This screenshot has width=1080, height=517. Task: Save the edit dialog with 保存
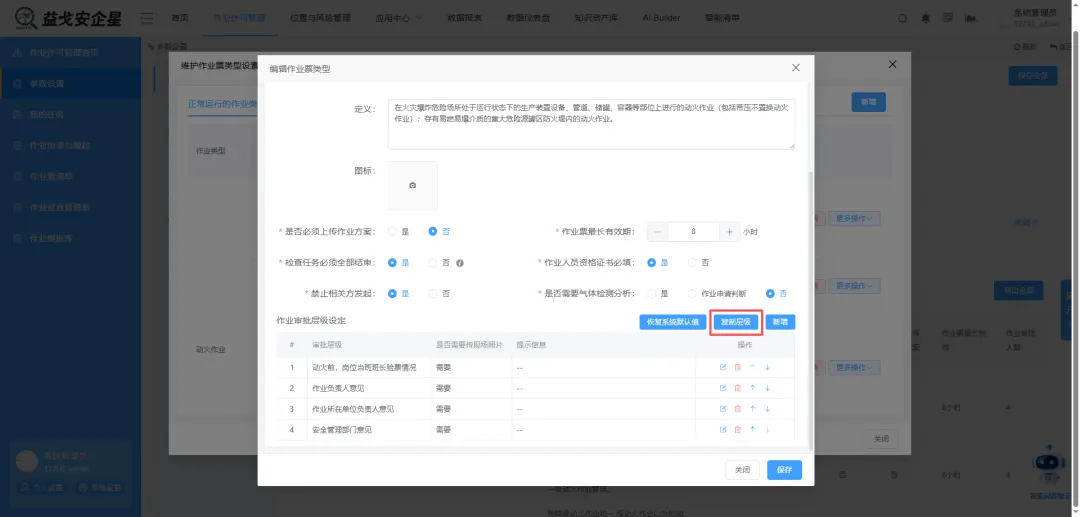785,469
